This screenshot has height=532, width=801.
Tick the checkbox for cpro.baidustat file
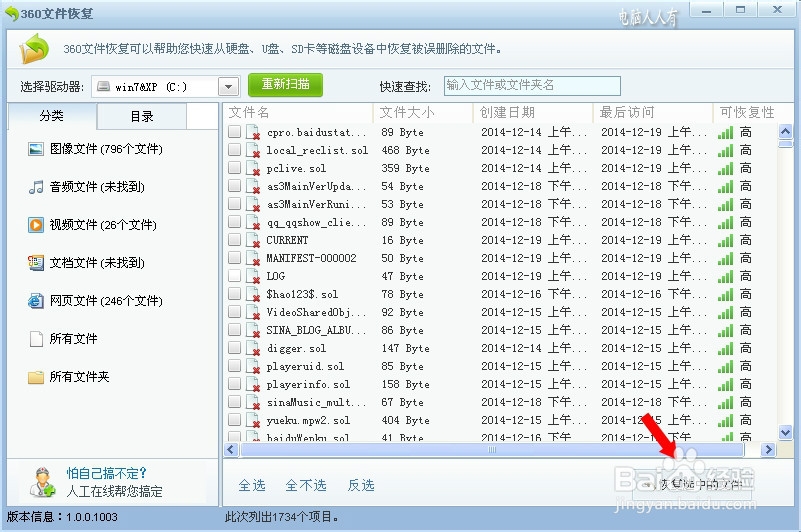pos(234,132)
